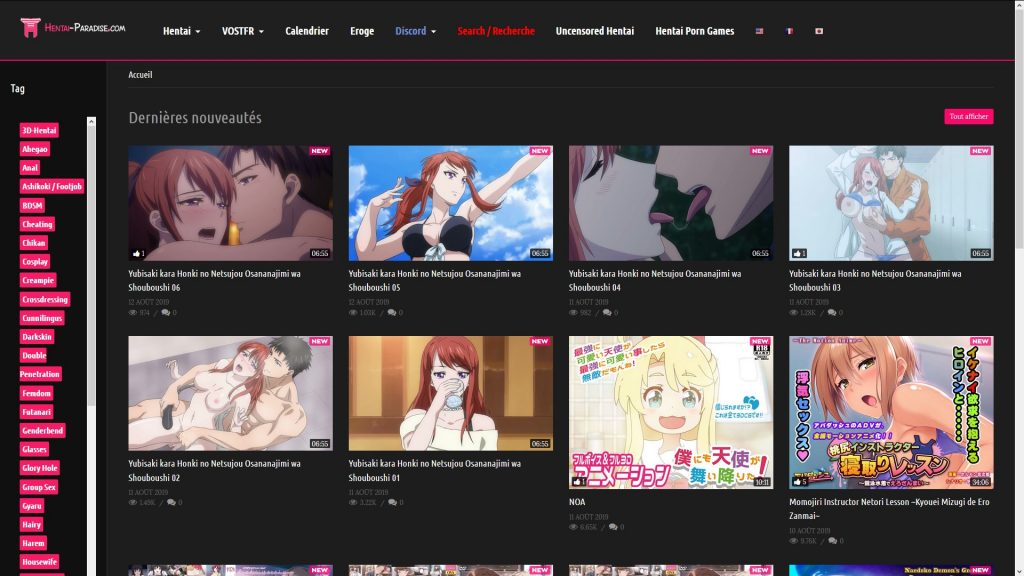The width and height of the screenshot is (1024, 576).
Task: Select the Crossdressing tag
Action: point(44,299)
